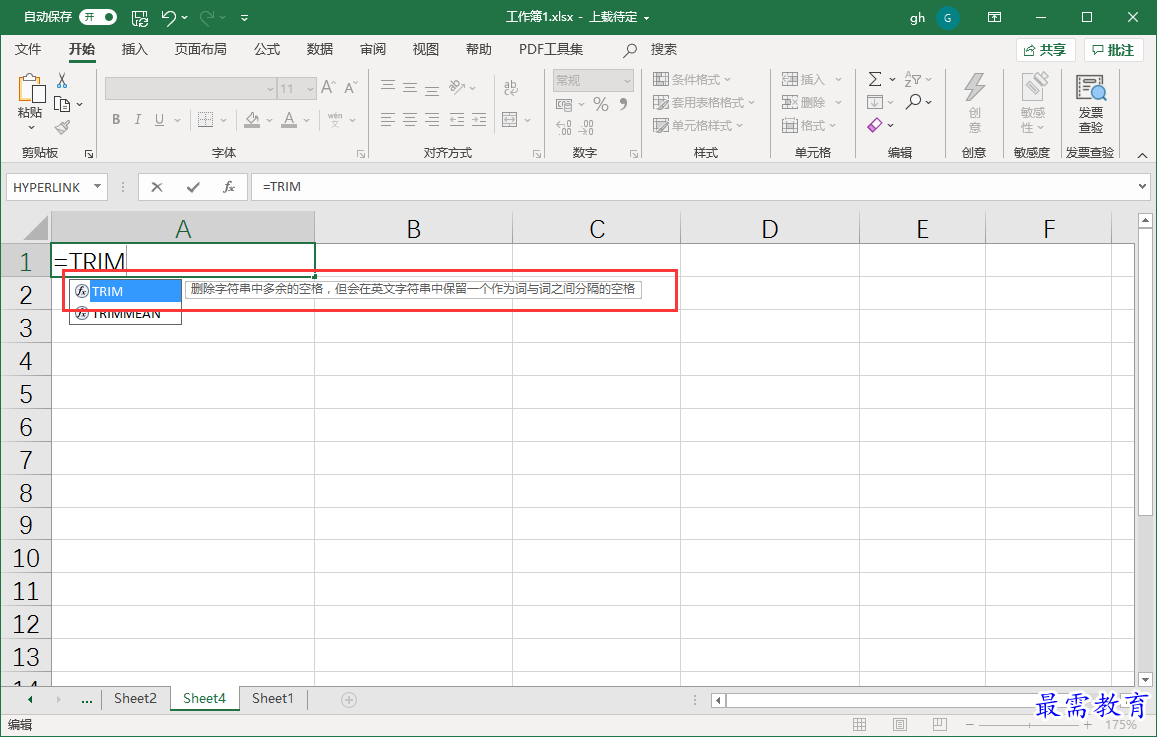Open the font name combo box
The height and width of the screenshot is (737, 1157).
tap(190, 89)
